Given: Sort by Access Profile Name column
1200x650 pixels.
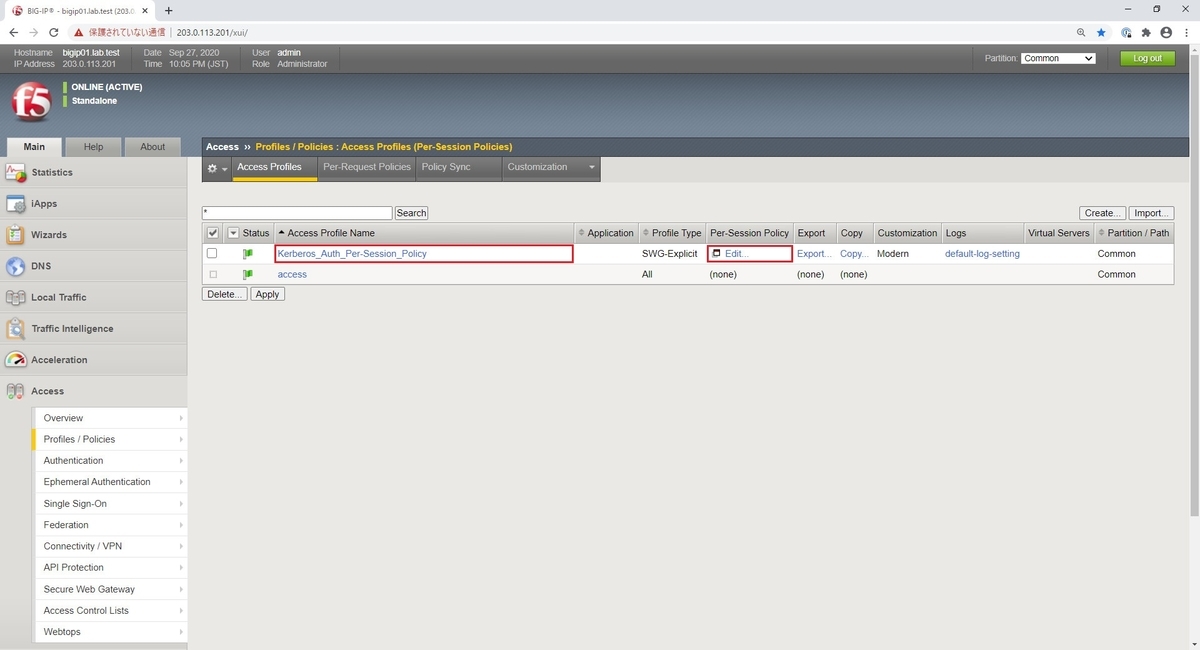Looking at the screenshot, I should 331,233.
